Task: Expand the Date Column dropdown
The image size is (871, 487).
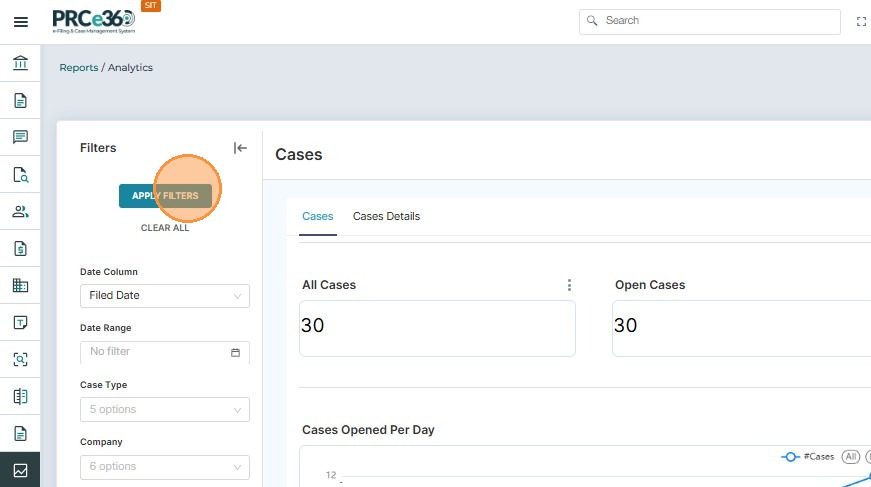Action: 165,296
